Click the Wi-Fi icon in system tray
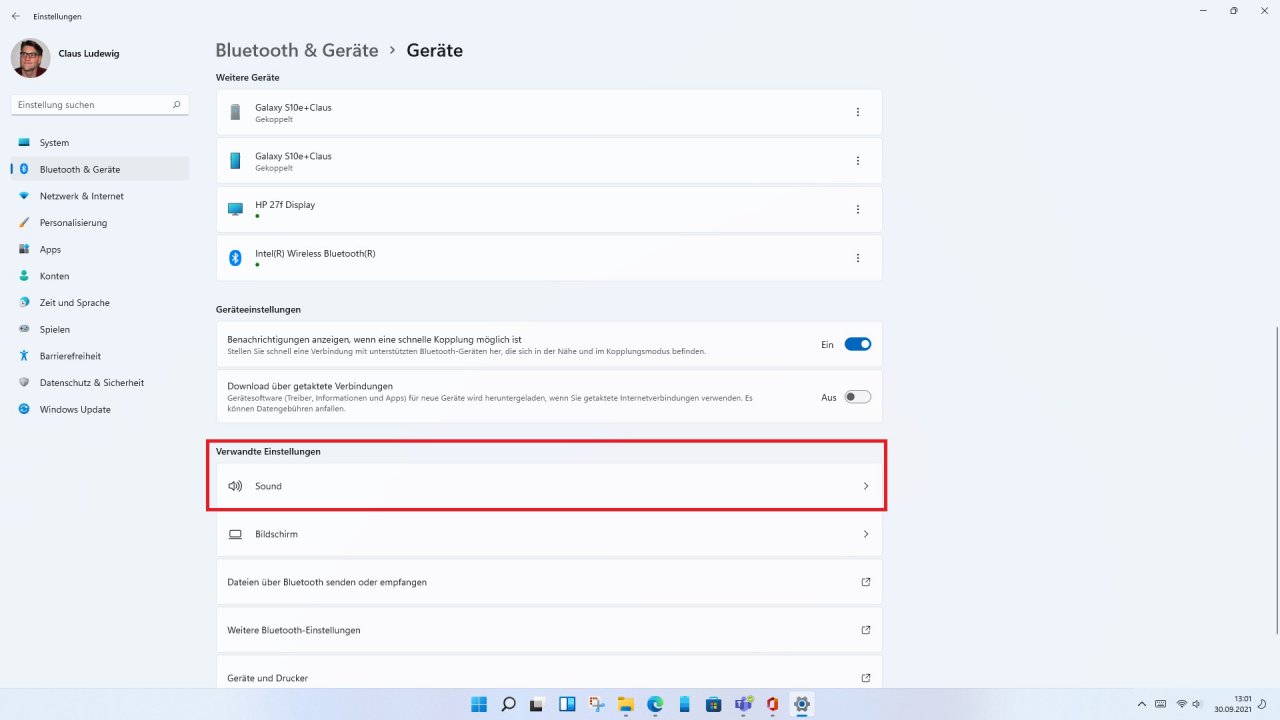Image resolution: width=1280 pixels, height=720 pixels. pos(1182,704)
